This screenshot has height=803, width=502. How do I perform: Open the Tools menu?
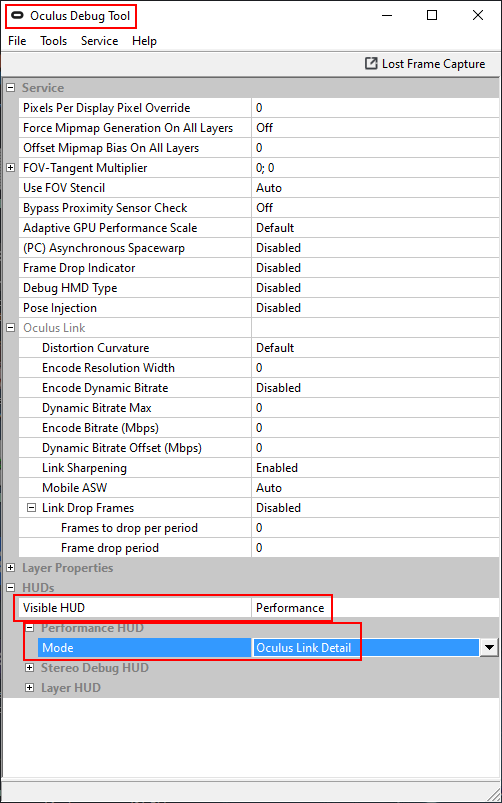click(54, 41)
